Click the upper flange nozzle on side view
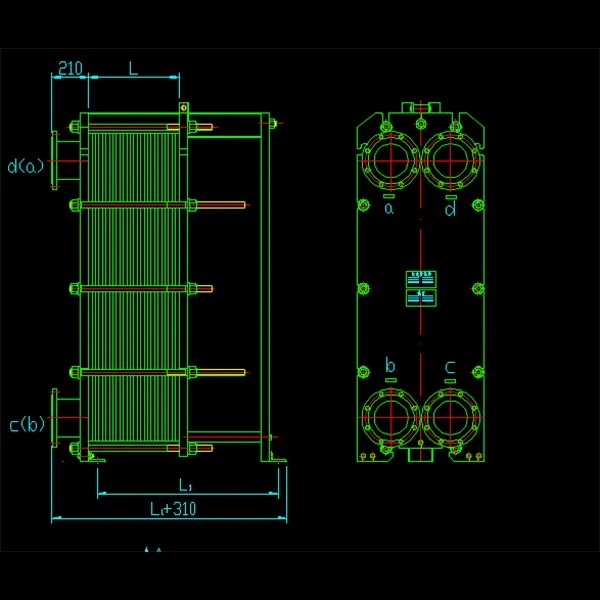 click(66, 159)
